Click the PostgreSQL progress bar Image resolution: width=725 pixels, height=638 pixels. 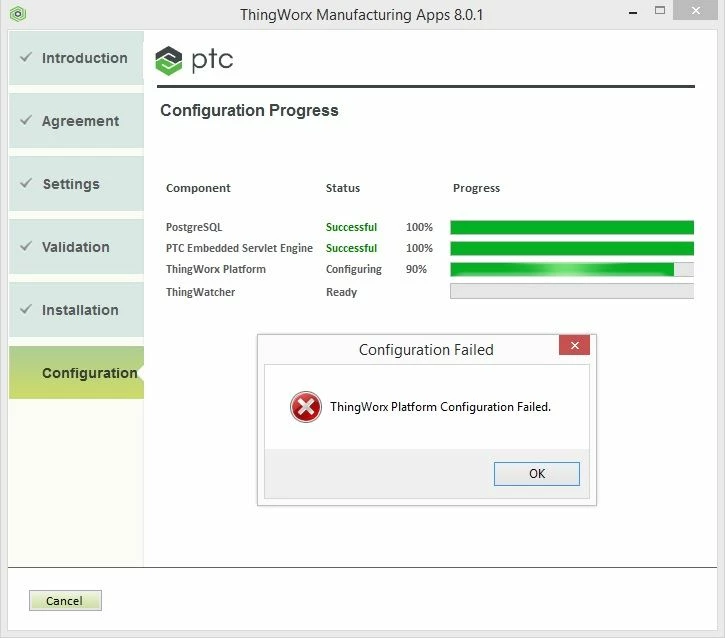coord(572,227)
